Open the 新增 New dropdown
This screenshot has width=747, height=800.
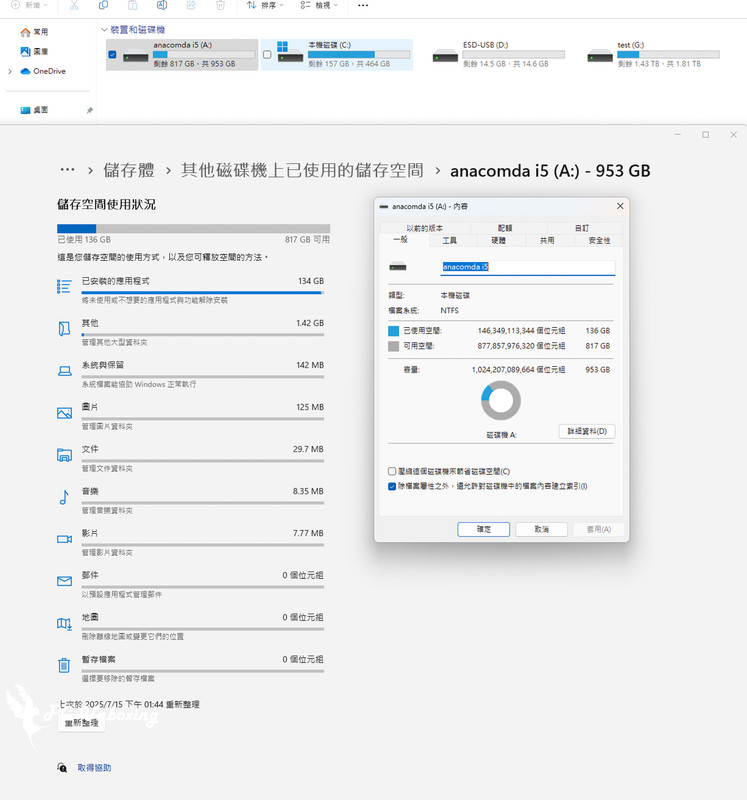(30, 6)
